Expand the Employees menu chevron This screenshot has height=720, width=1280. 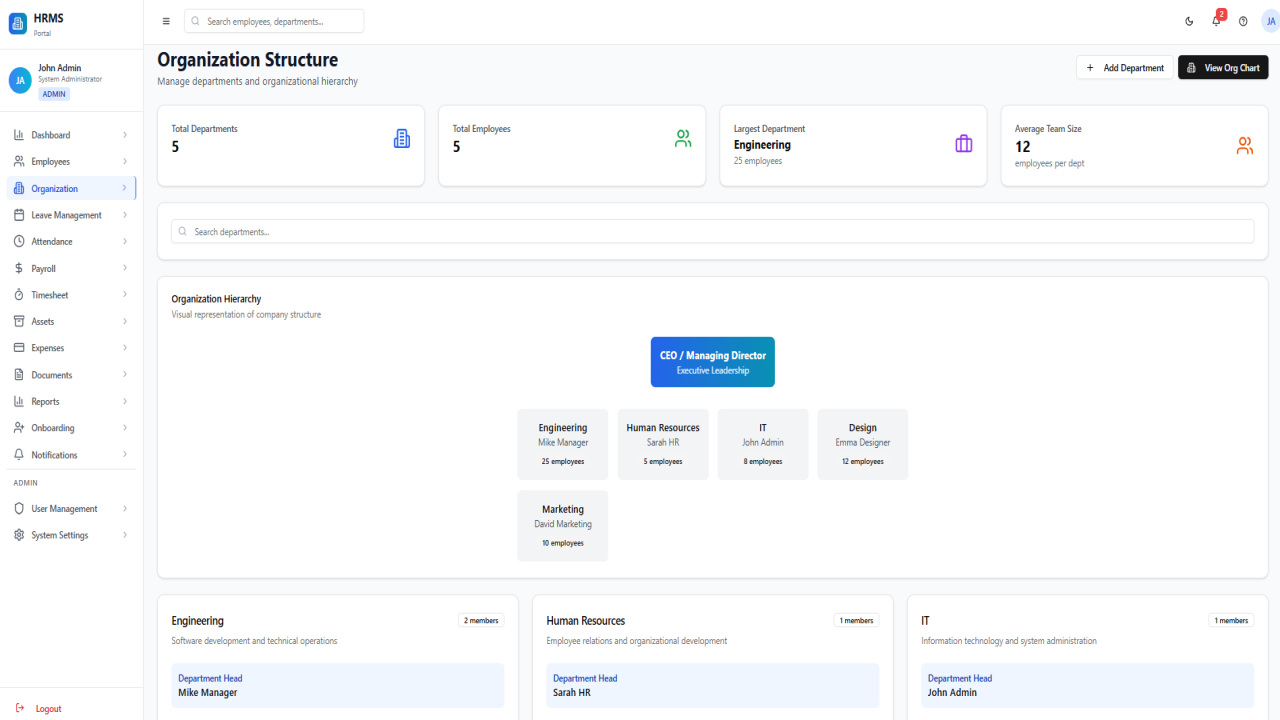[125, 161]
